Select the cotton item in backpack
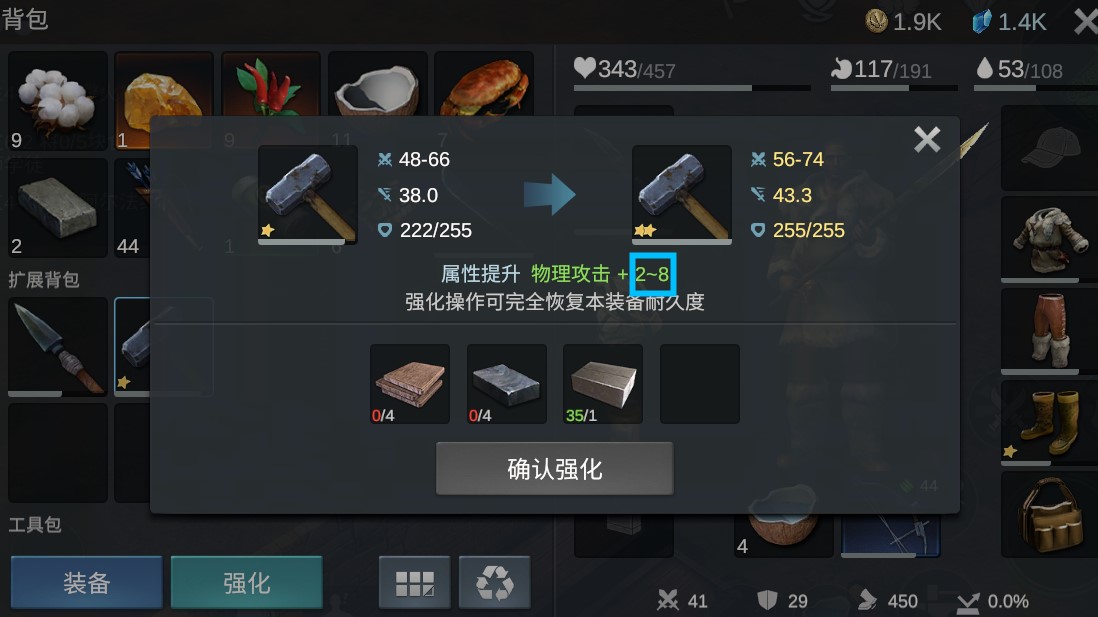Screen dimensions: 1098x617 tap(57, 100)
